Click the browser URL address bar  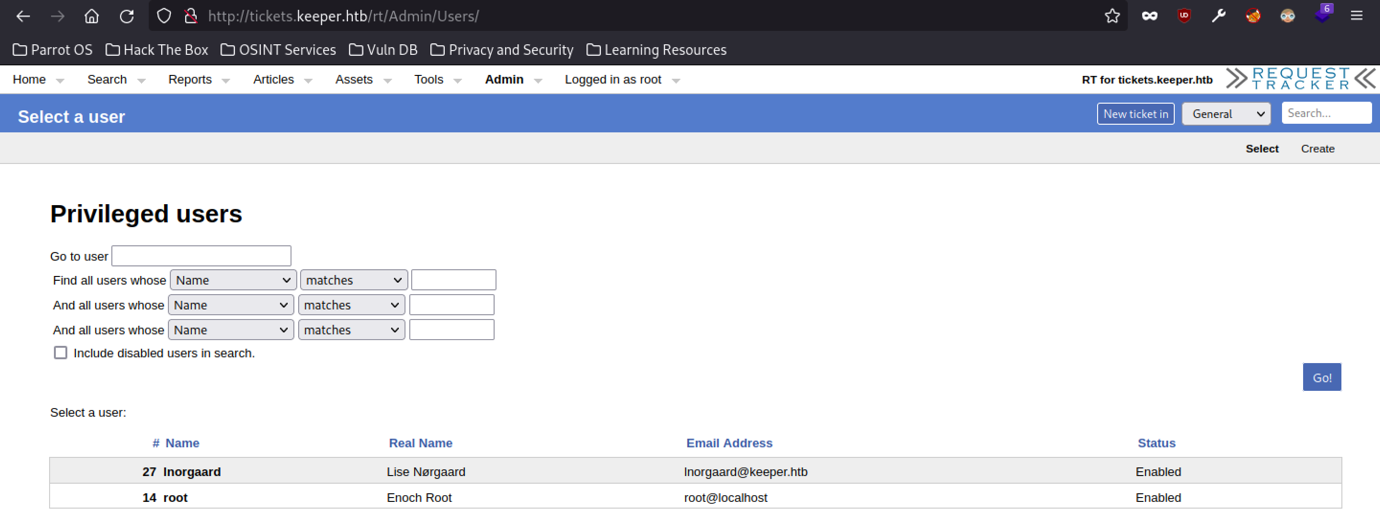click(640, 16)
